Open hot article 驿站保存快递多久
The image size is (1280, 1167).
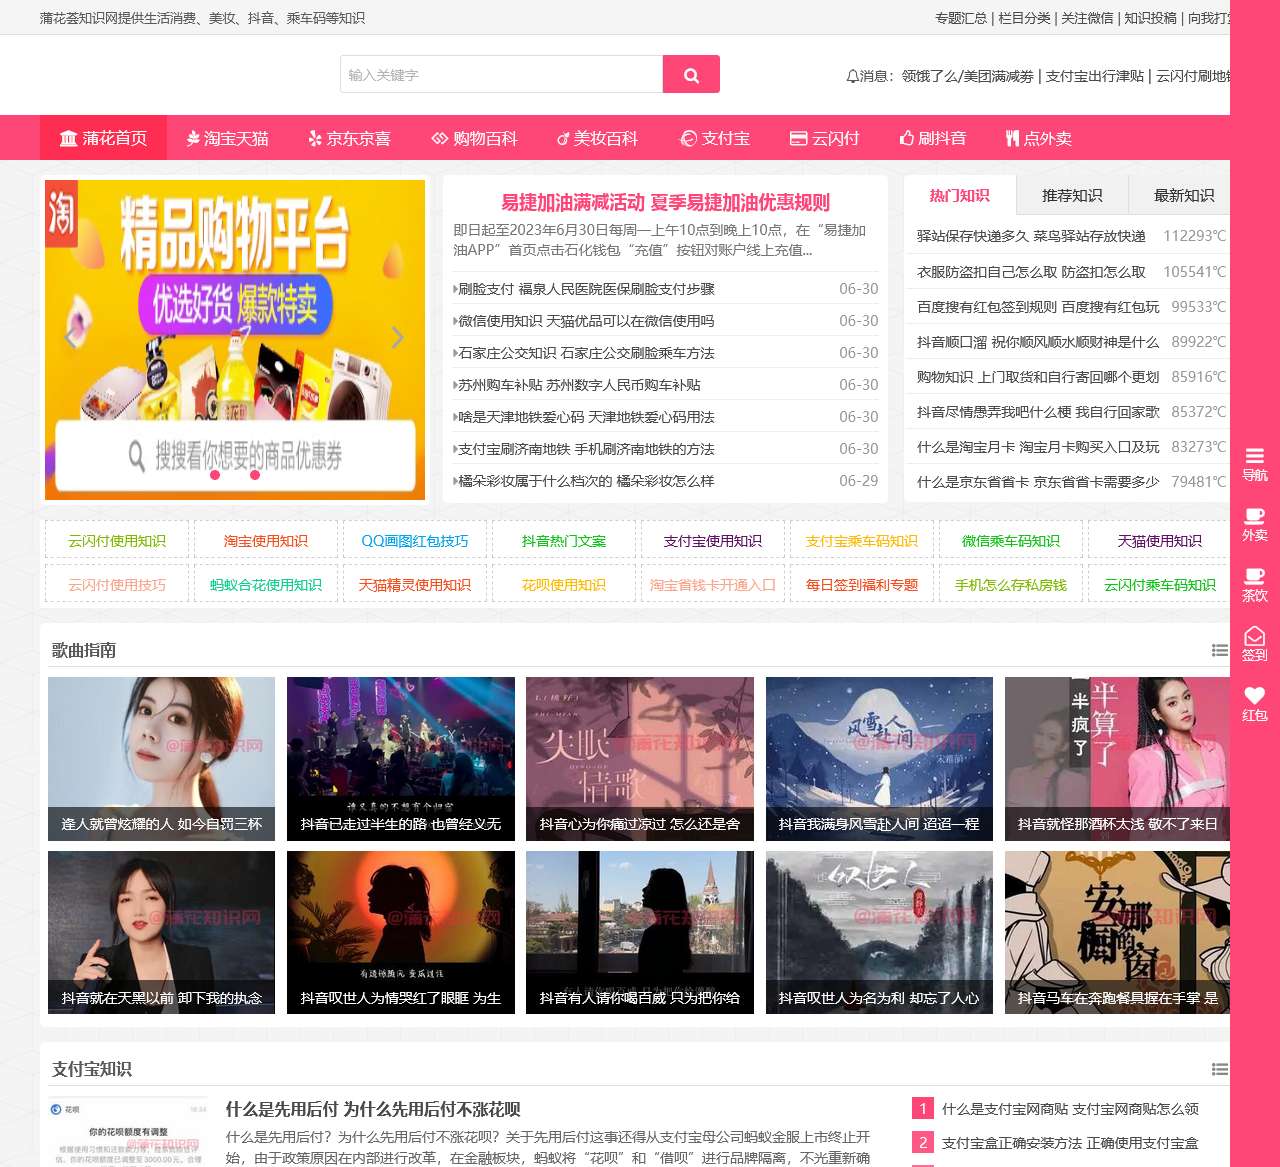coord(1031,236)
